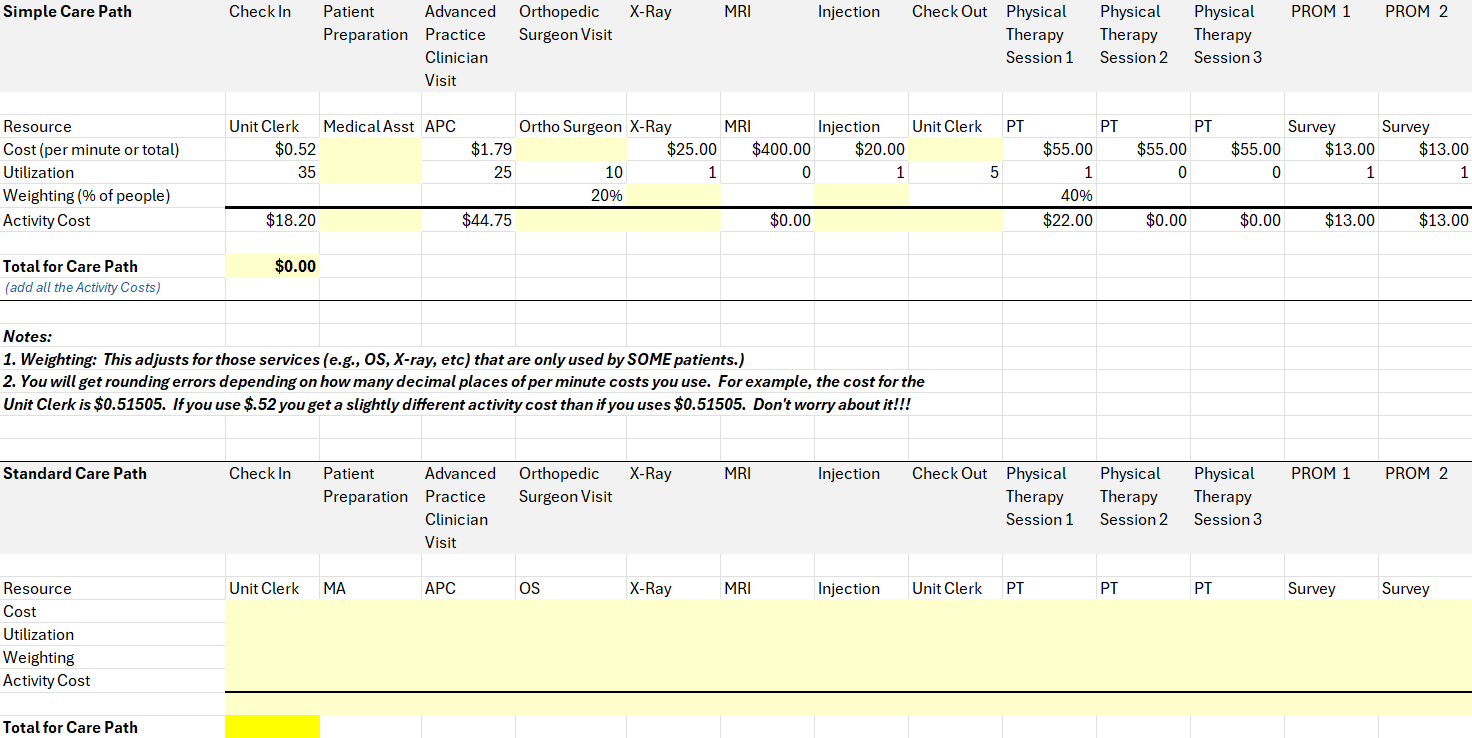Select the empty Ortho Surgeon cost cell
This screenshot has height=738, width=1472.
coord(571,150)
